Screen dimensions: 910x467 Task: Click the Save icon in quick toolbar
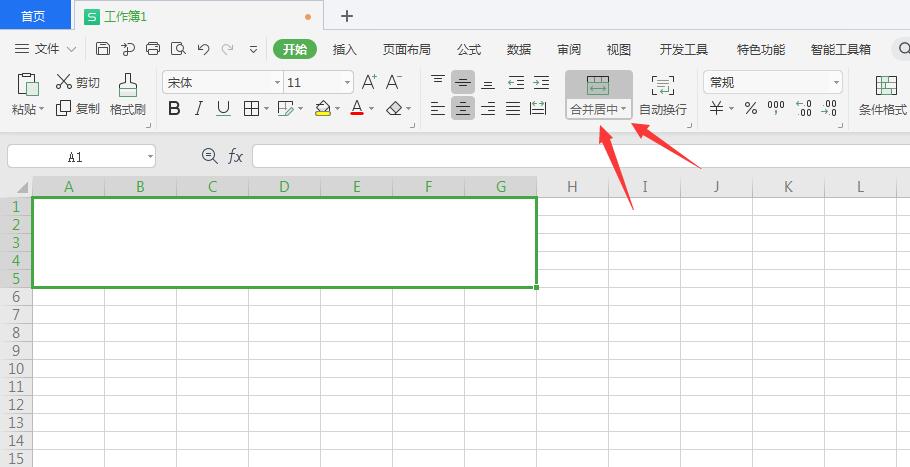click(x=103, y=49)
